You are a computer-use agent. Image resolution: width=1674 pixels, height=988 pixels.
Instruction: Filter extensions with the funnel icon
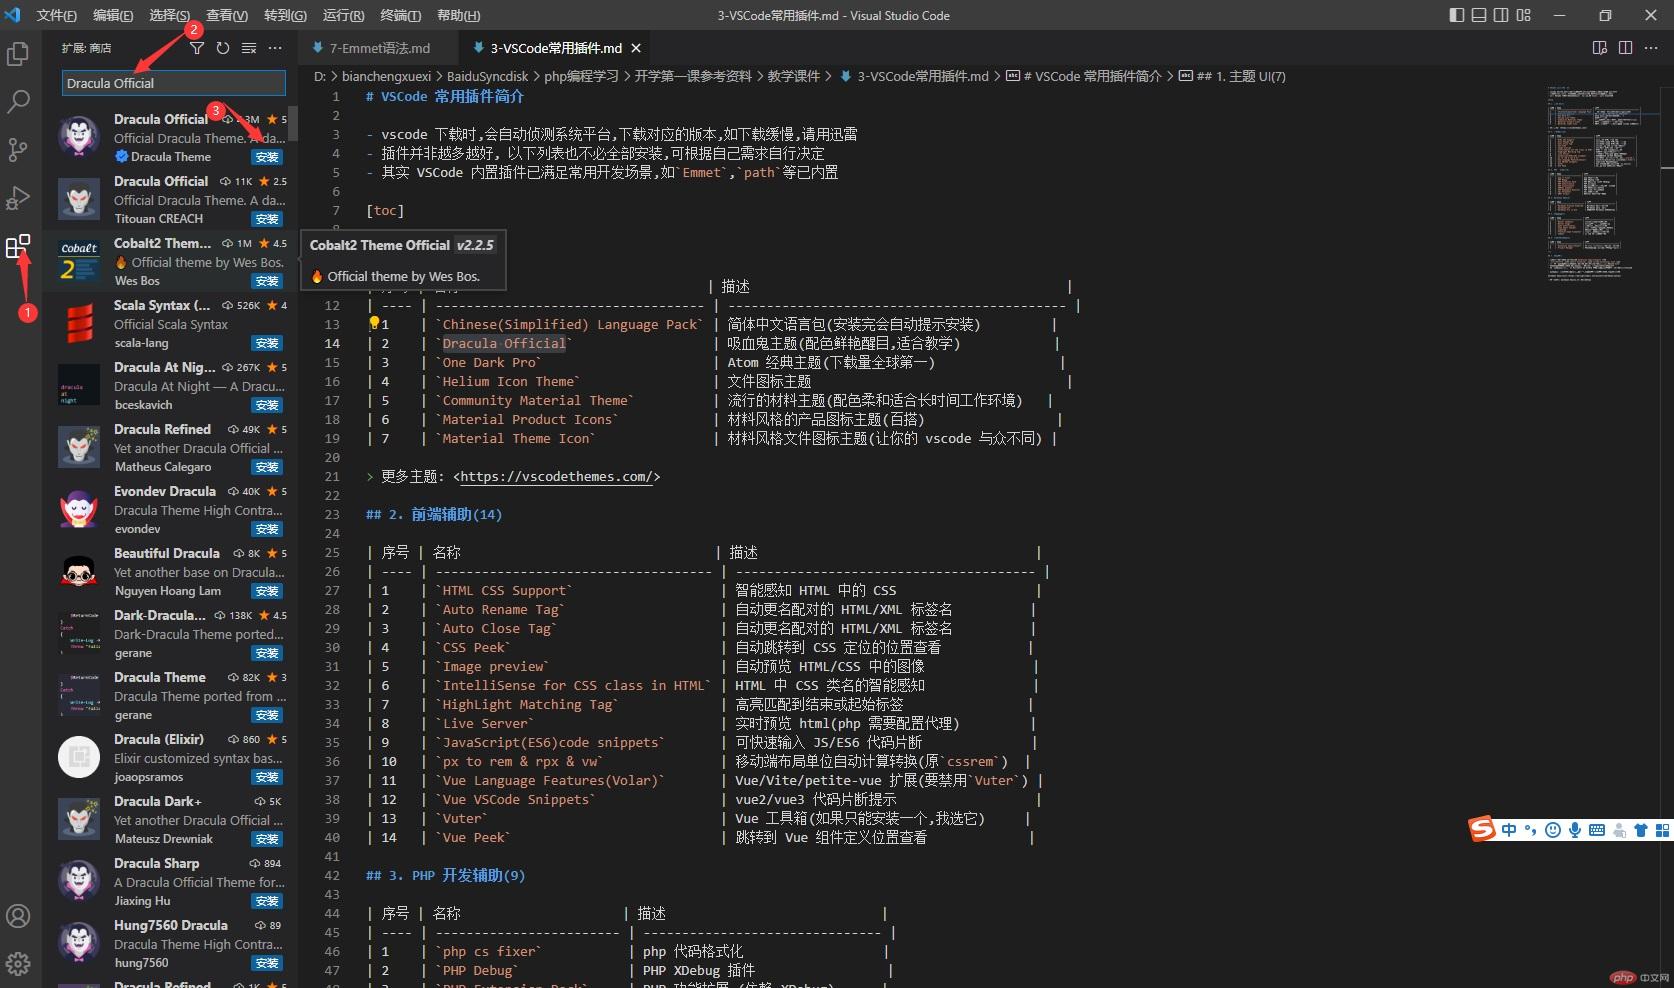(197, 48)
